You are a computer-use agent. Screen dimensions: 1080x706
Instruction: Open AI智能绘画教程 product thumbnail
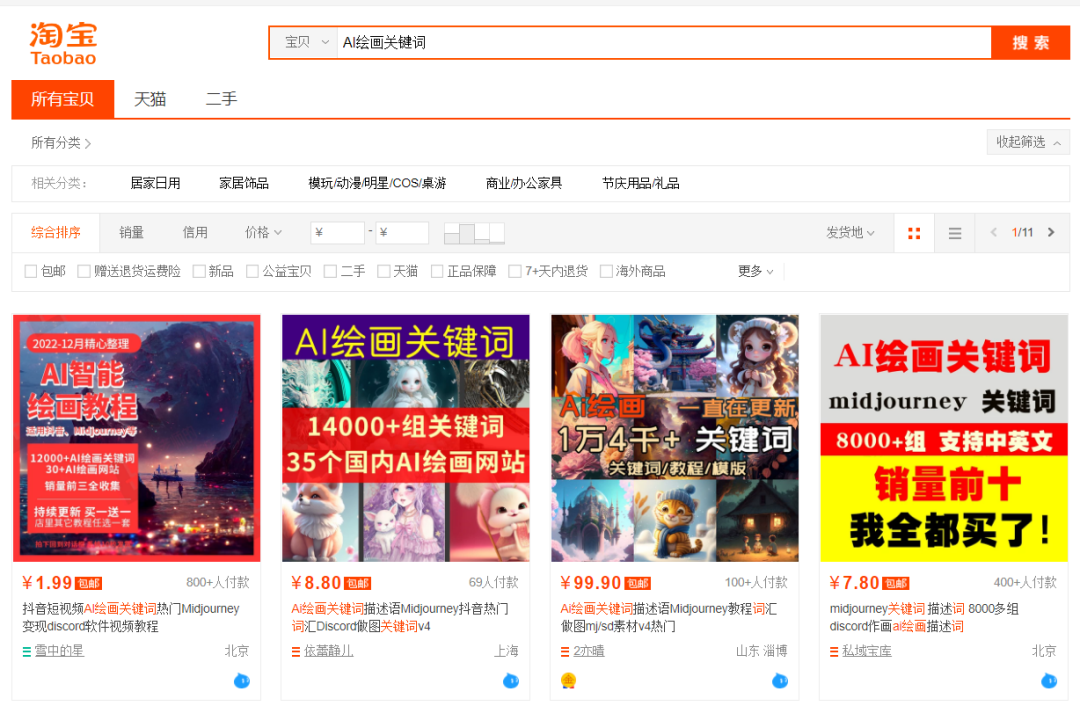pos(136,438)
